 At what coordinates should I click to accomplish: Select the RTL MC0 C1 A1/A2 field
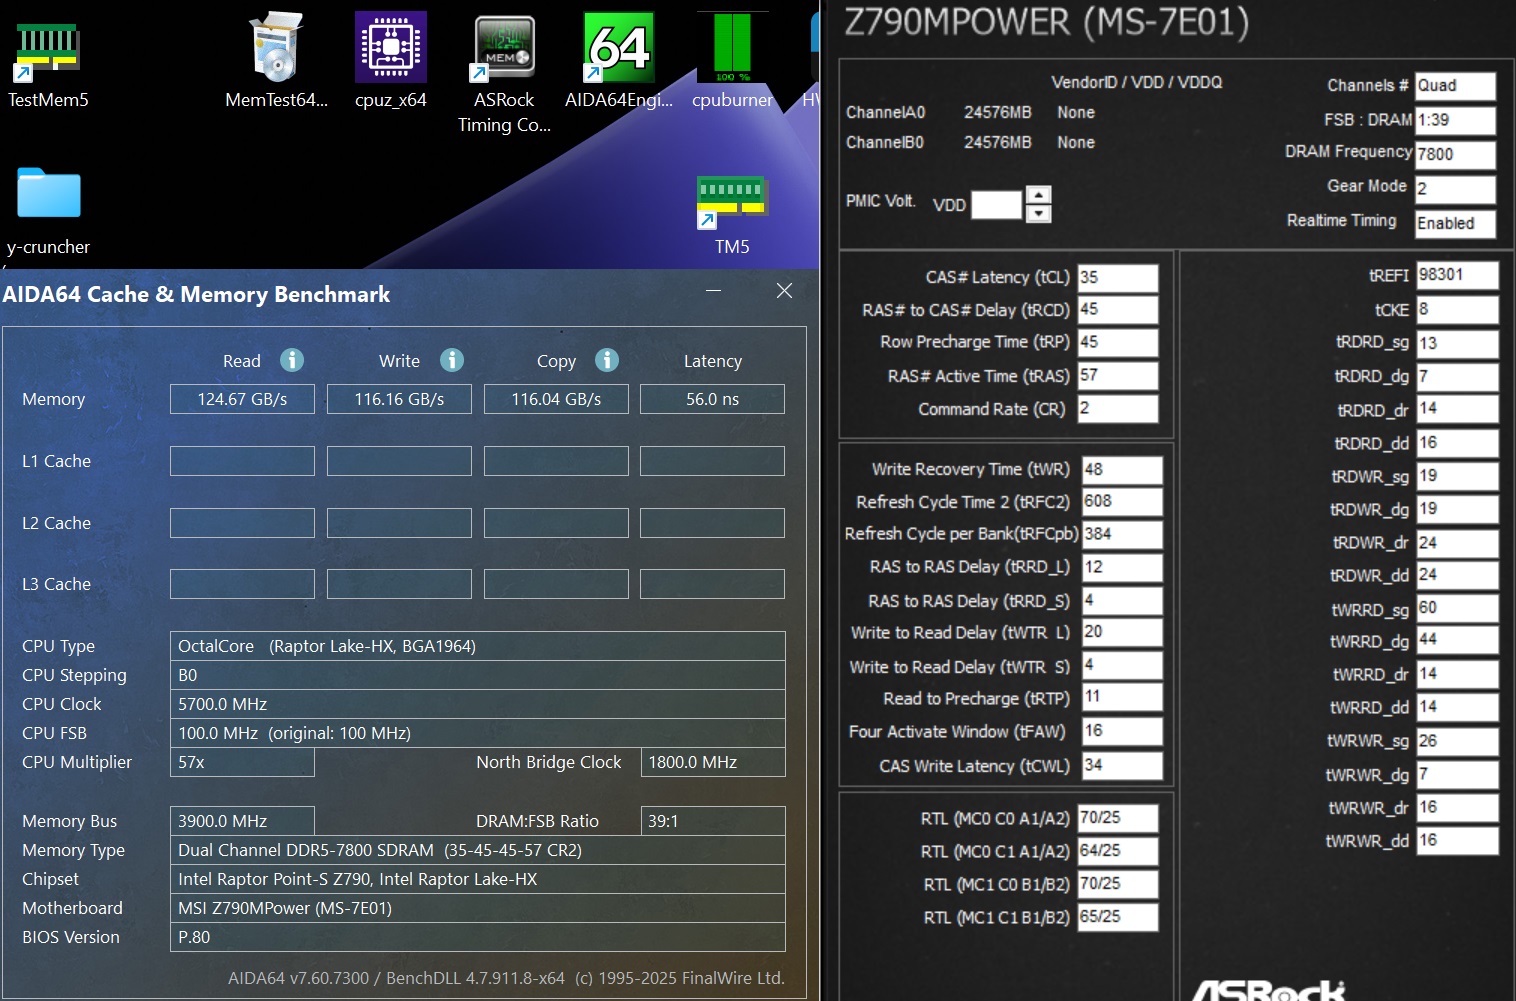point(1118,851)
